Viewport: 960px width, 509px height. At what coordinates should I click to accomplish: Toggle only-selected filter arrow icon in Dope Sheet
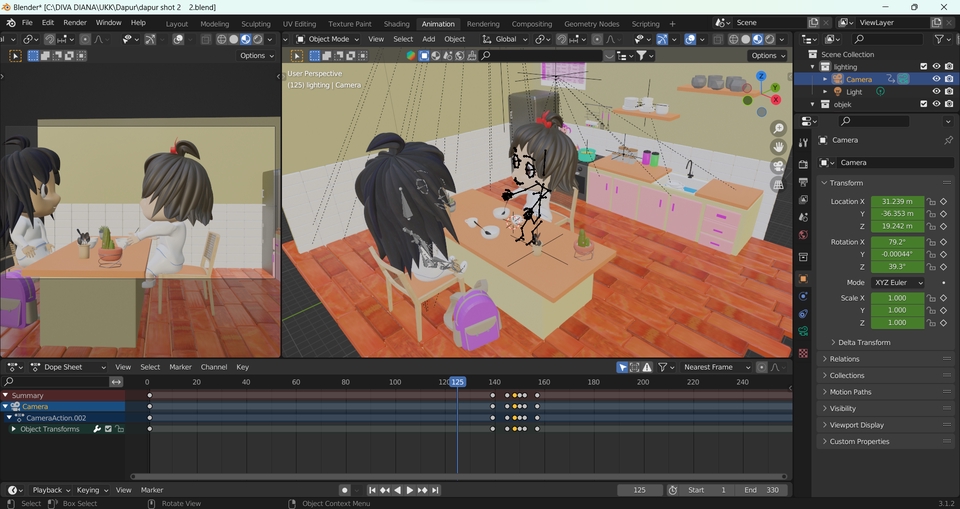point(623,368)
